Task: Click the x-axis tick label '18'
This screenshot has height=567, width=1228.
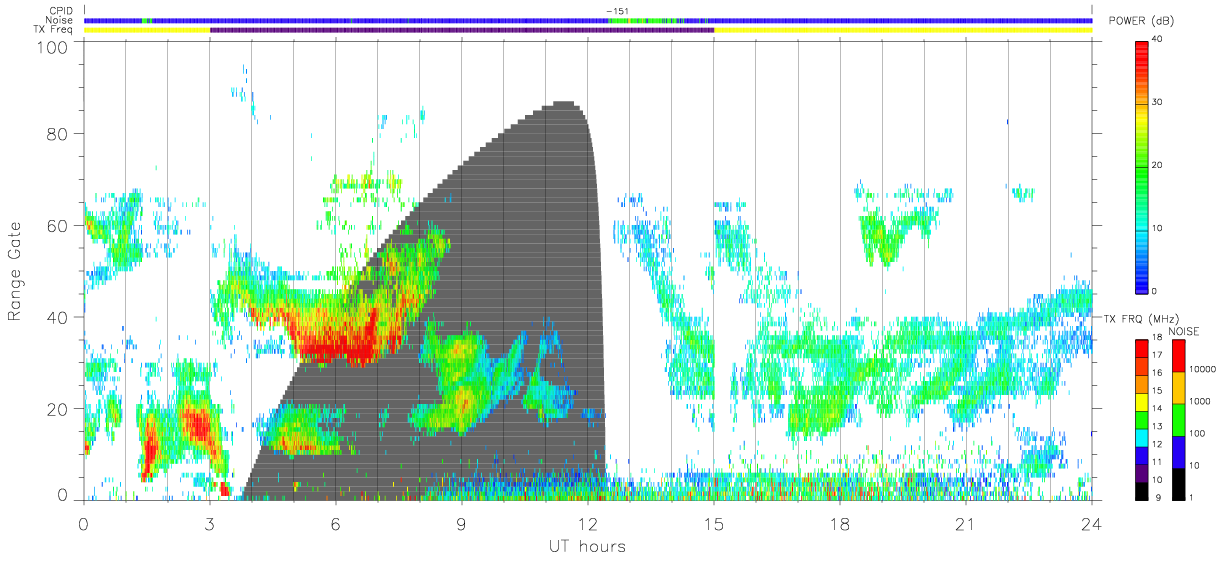Action: click(840, 523)
